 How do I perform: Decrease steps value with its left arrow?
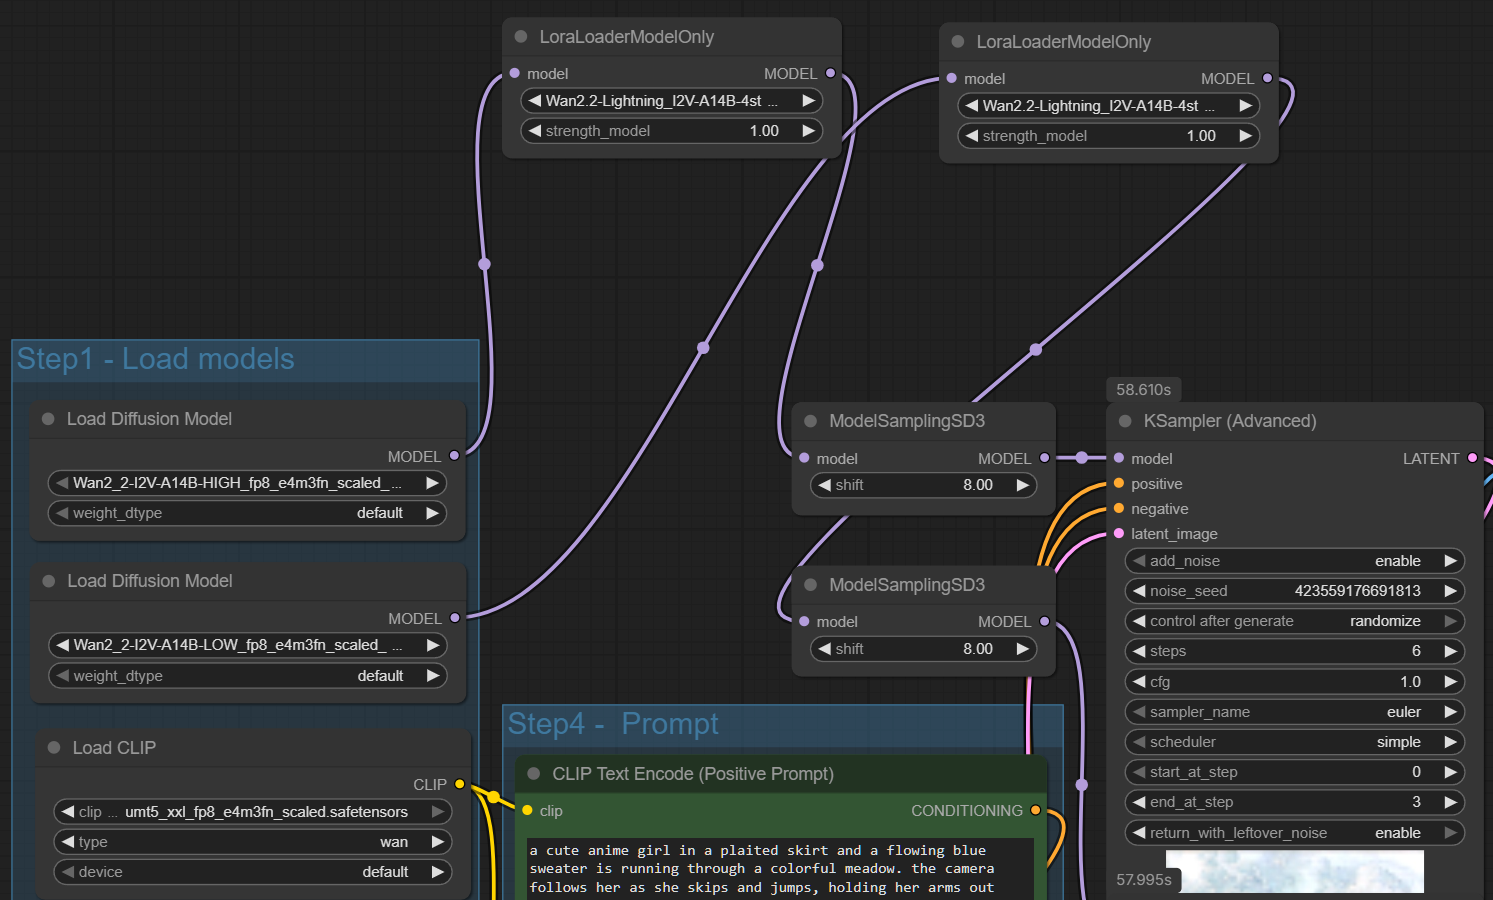pos(1139,651)
